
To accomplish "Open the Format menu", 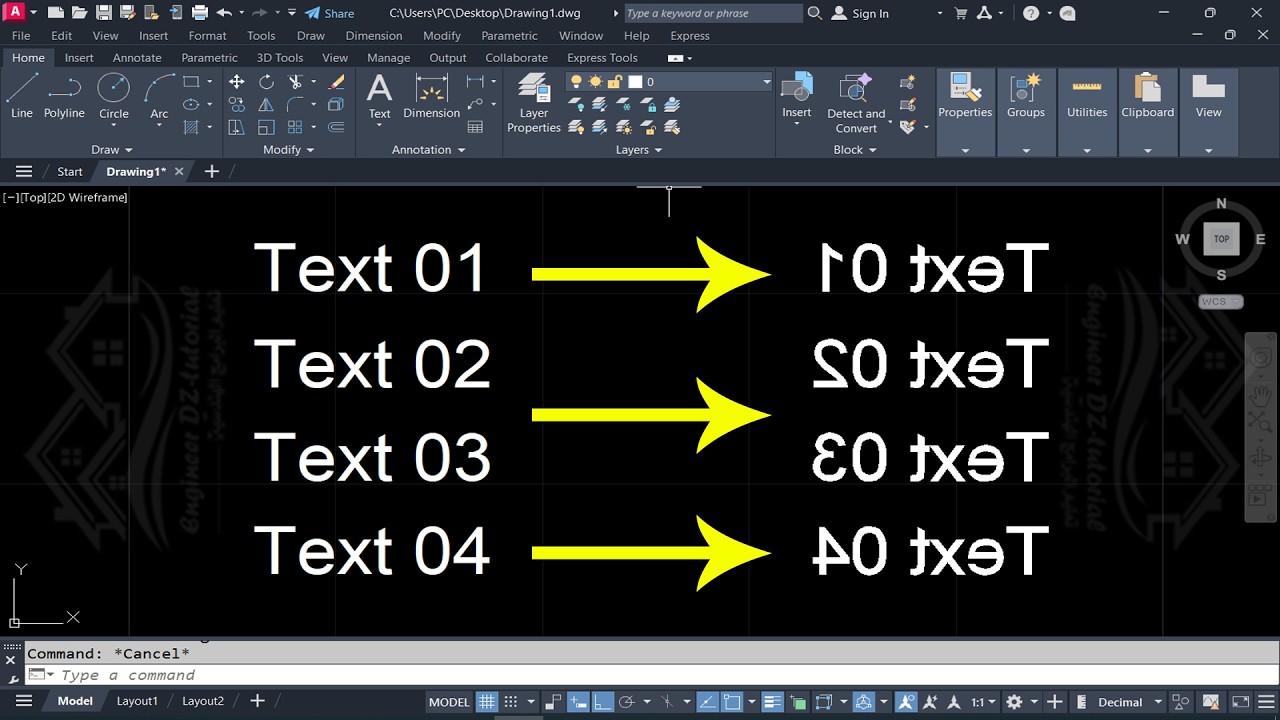I will 207,36.
